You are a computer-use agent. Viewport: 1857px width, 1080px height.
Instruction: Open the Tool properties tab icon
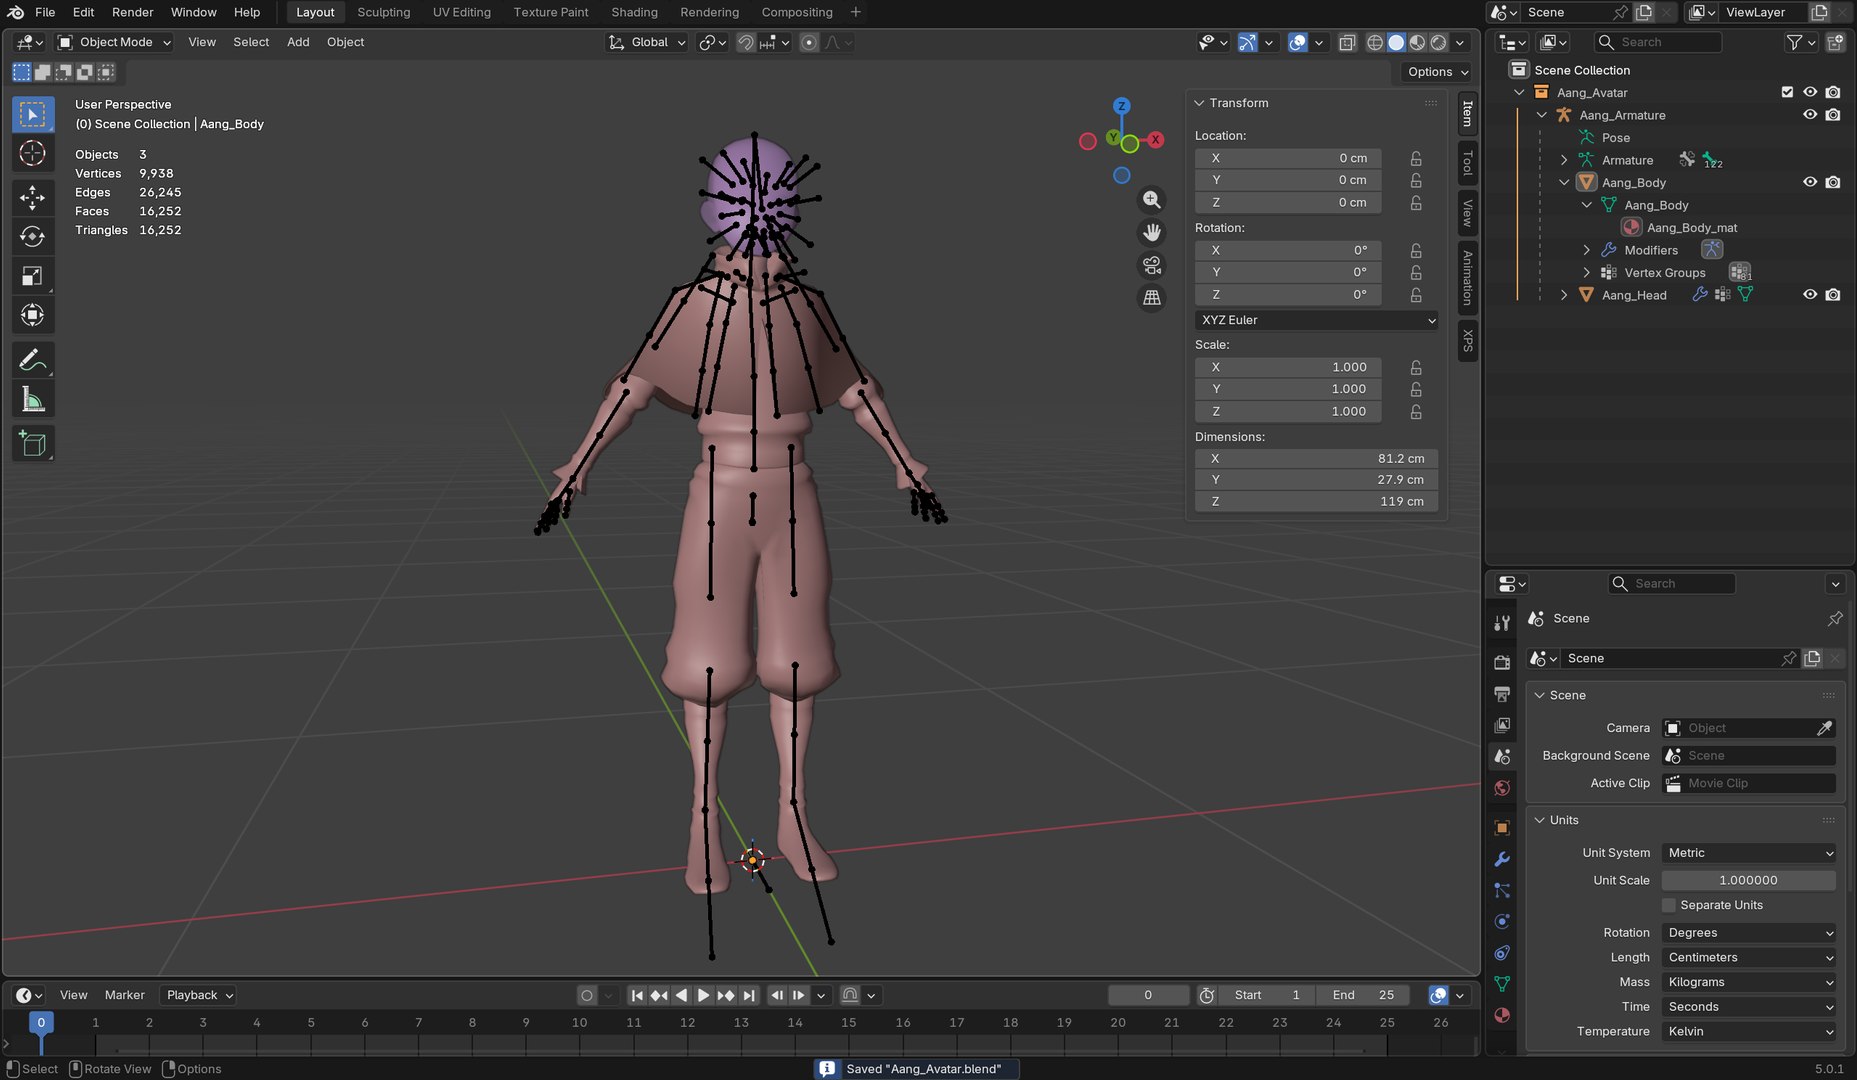point(1502,622)
